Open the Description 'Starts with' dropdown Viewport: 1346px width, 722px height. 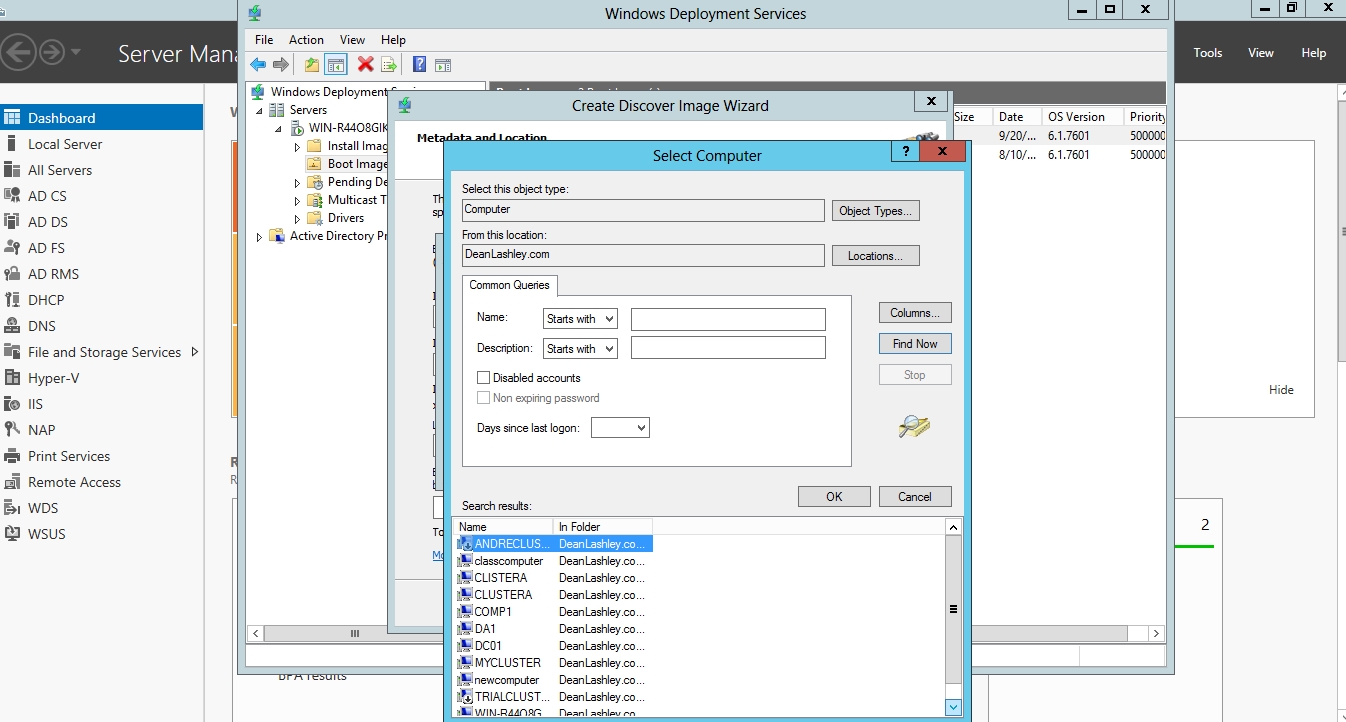coord(580,349)
